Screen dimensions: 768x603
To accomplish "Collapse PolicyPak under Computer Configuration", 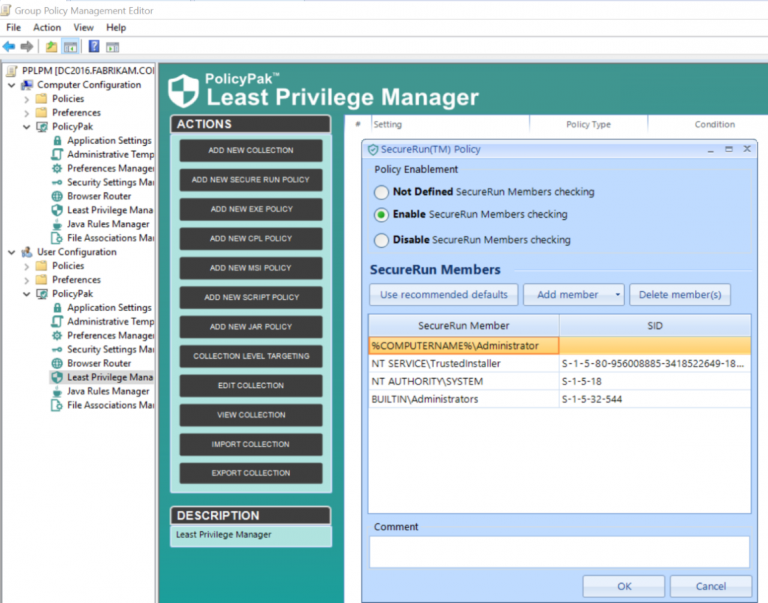I will point(27,127).
